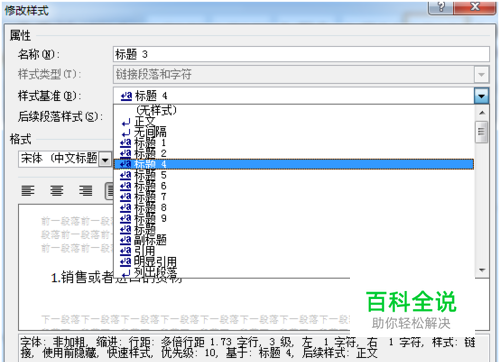
Task: Select 引用 in the style list
Action: 293,250
